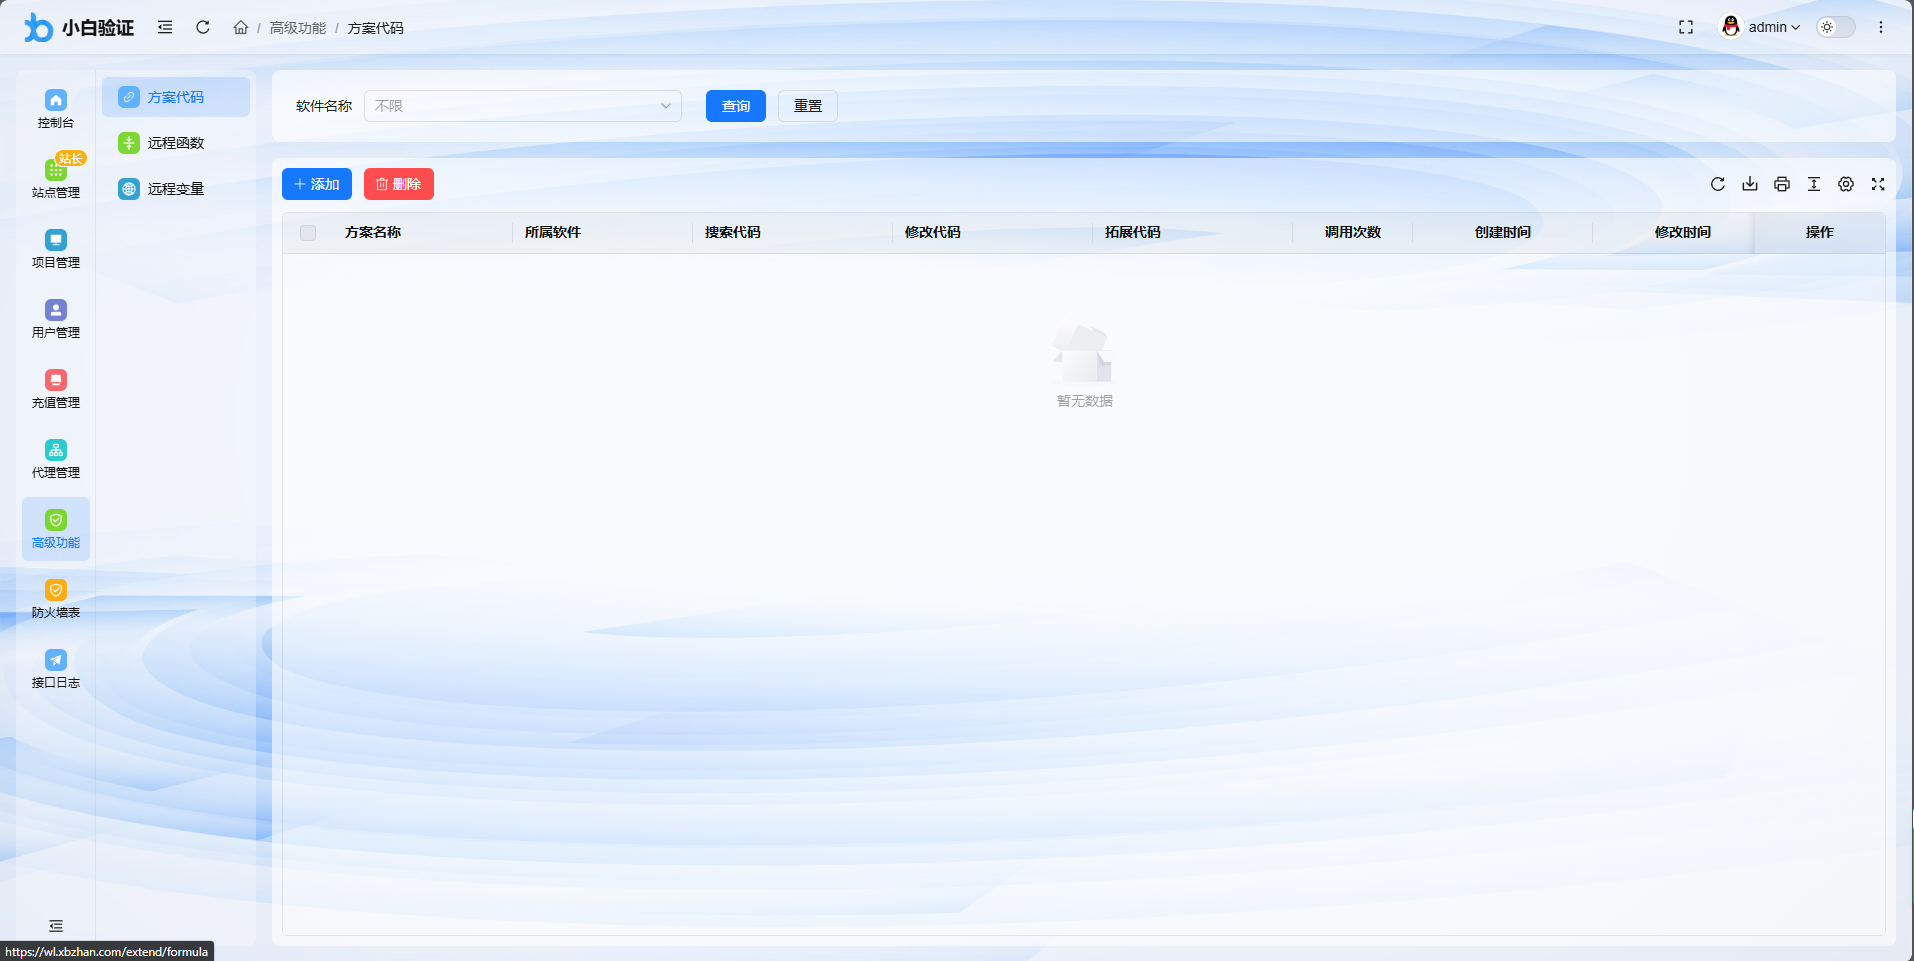Export the table with the download icon
Viewport: 1914px width, 961px height.
(x=1749, y=184)
